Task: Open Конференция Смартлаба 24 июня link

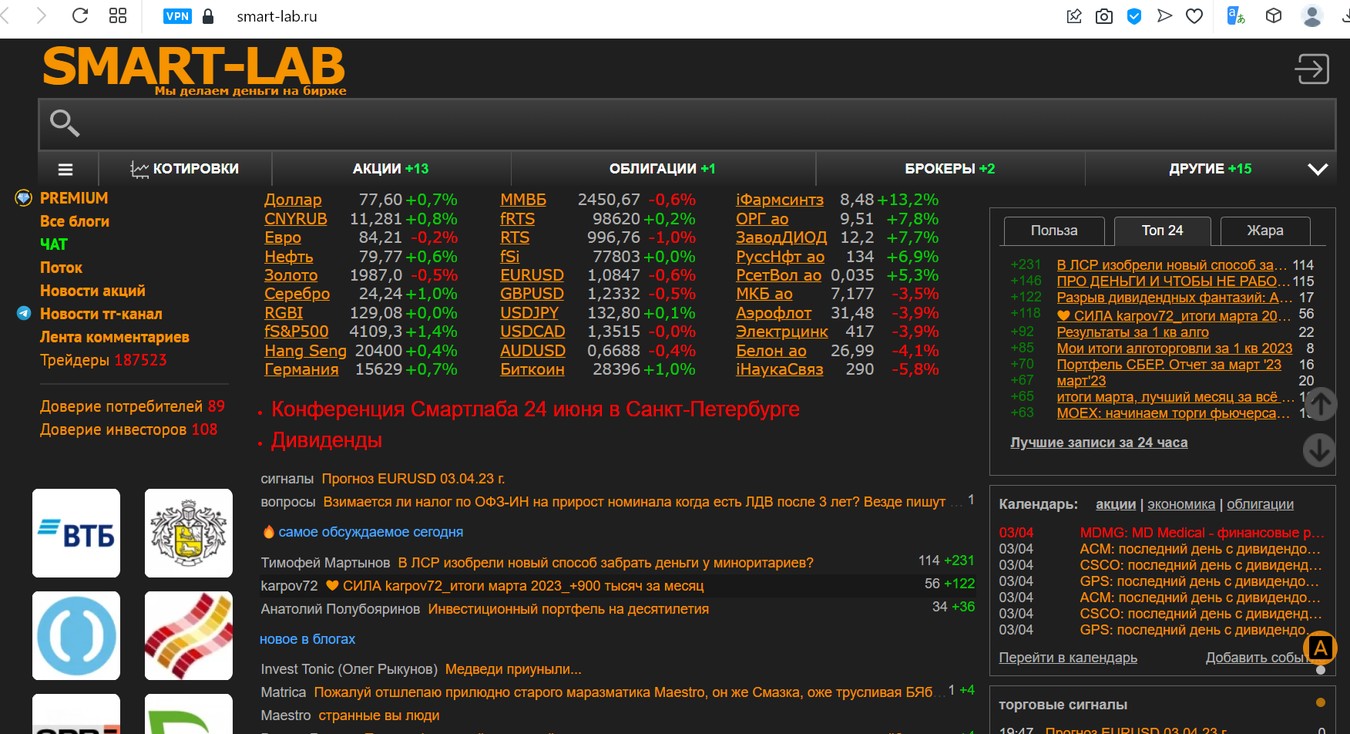Action: [x=535, y=409]
